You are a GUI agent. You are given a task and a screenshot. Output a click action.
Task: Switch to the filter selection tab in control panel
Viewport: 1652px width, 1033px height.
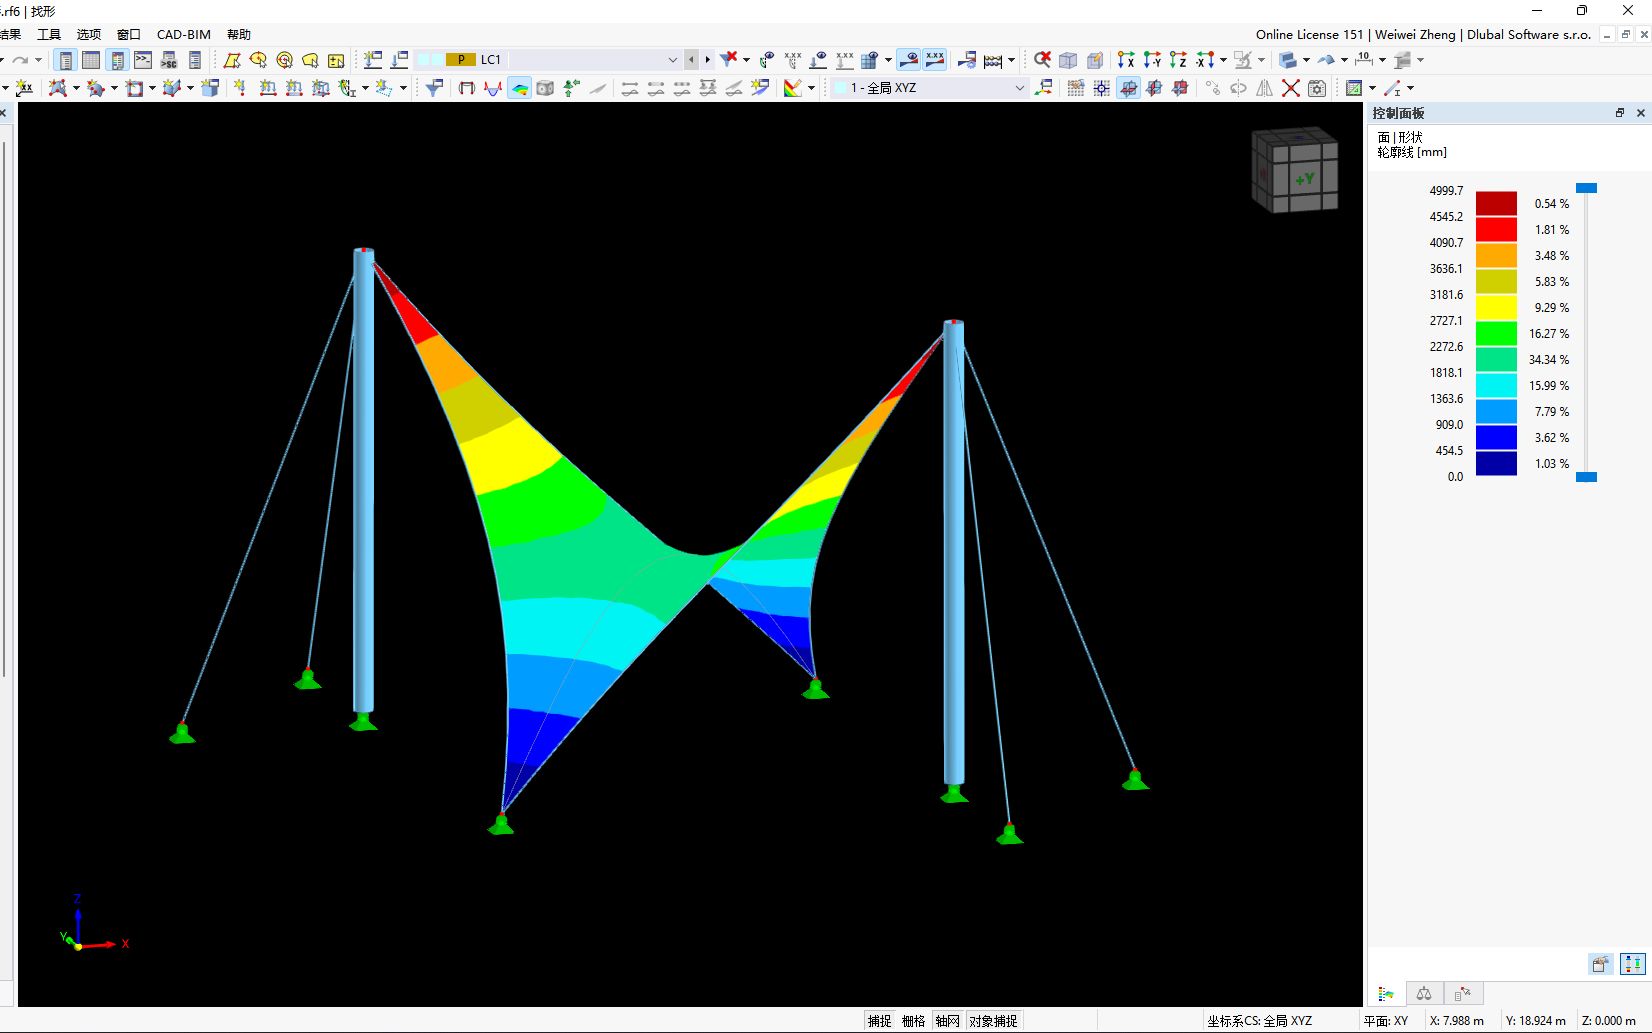1462,994
